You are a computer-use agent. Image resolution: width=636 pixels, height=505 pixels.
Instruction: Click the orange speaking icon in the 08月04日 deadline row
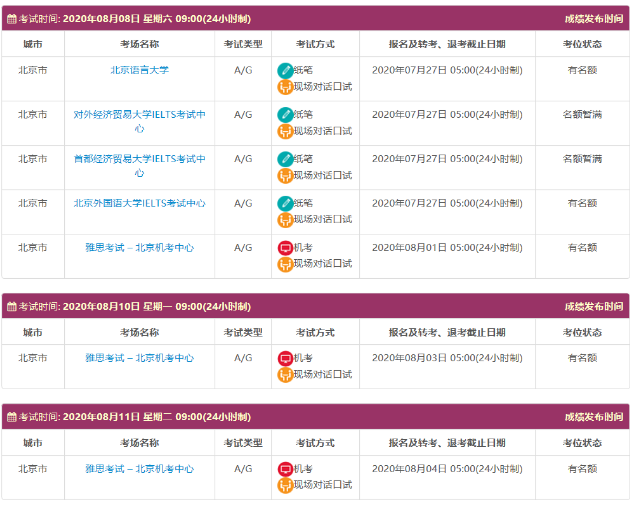(285, 485)
